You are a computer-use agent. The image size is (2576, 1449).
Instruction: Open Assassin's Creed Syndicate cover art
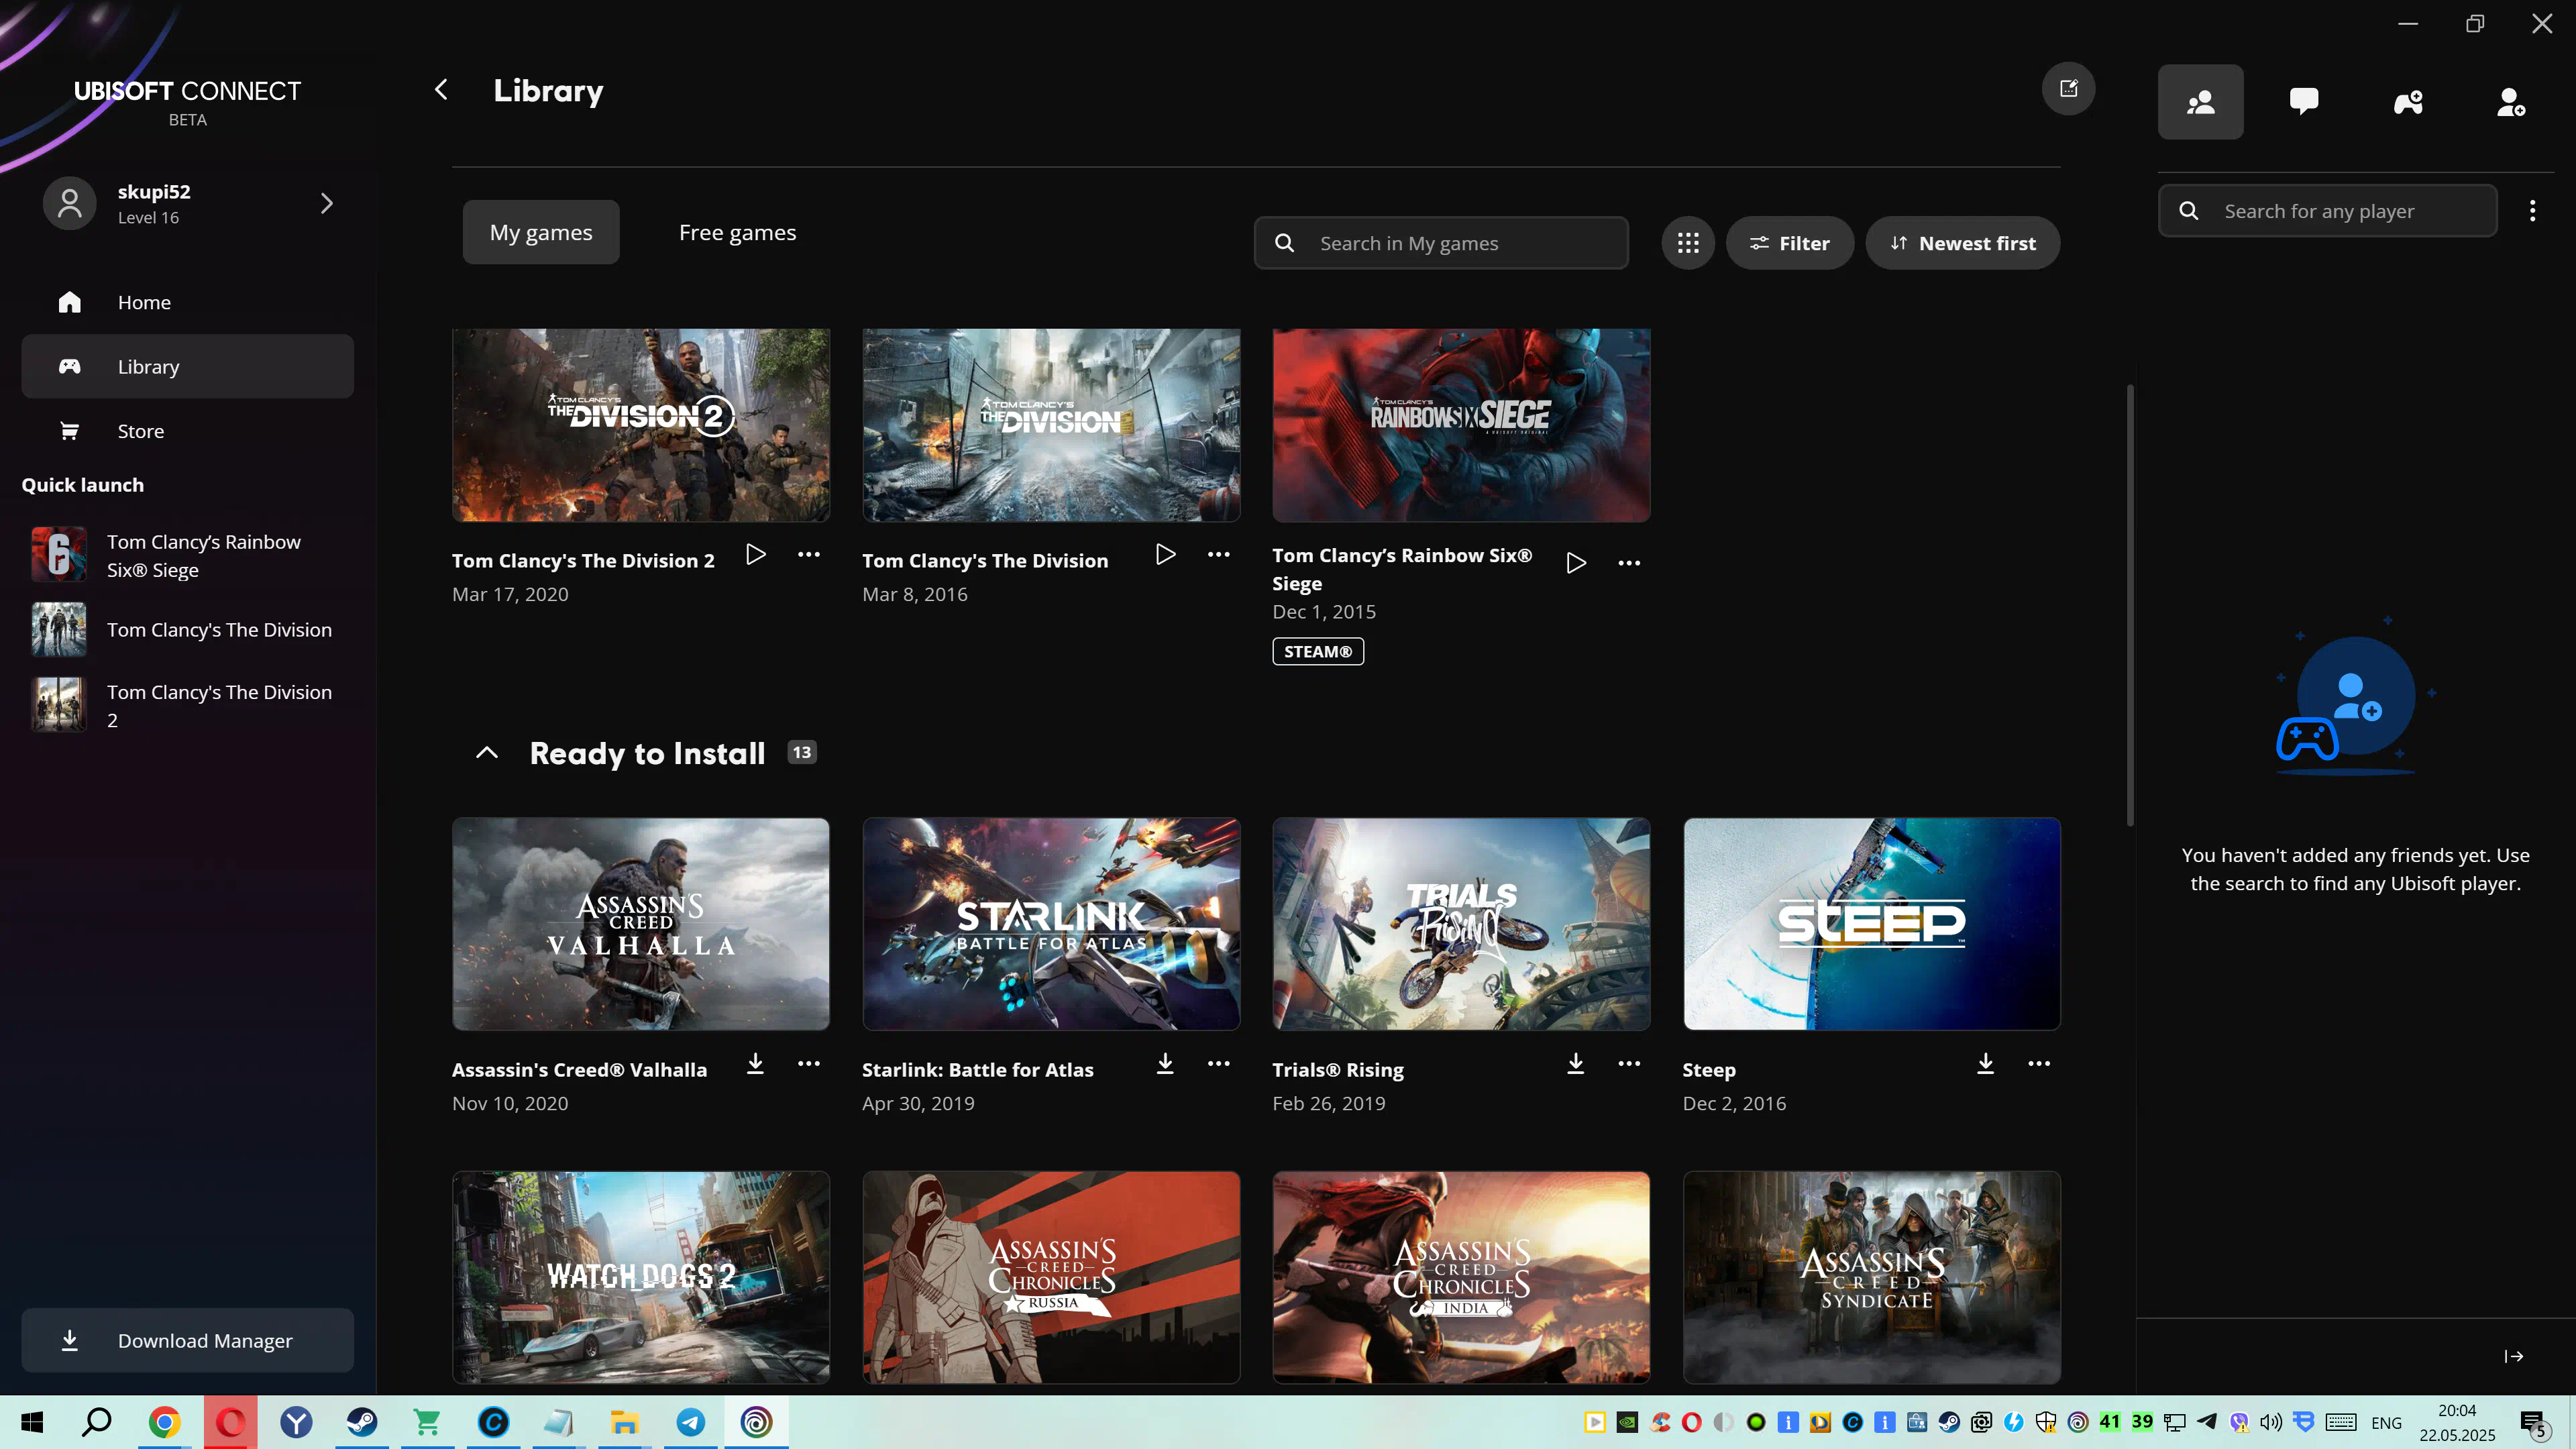point(1872,1277)
